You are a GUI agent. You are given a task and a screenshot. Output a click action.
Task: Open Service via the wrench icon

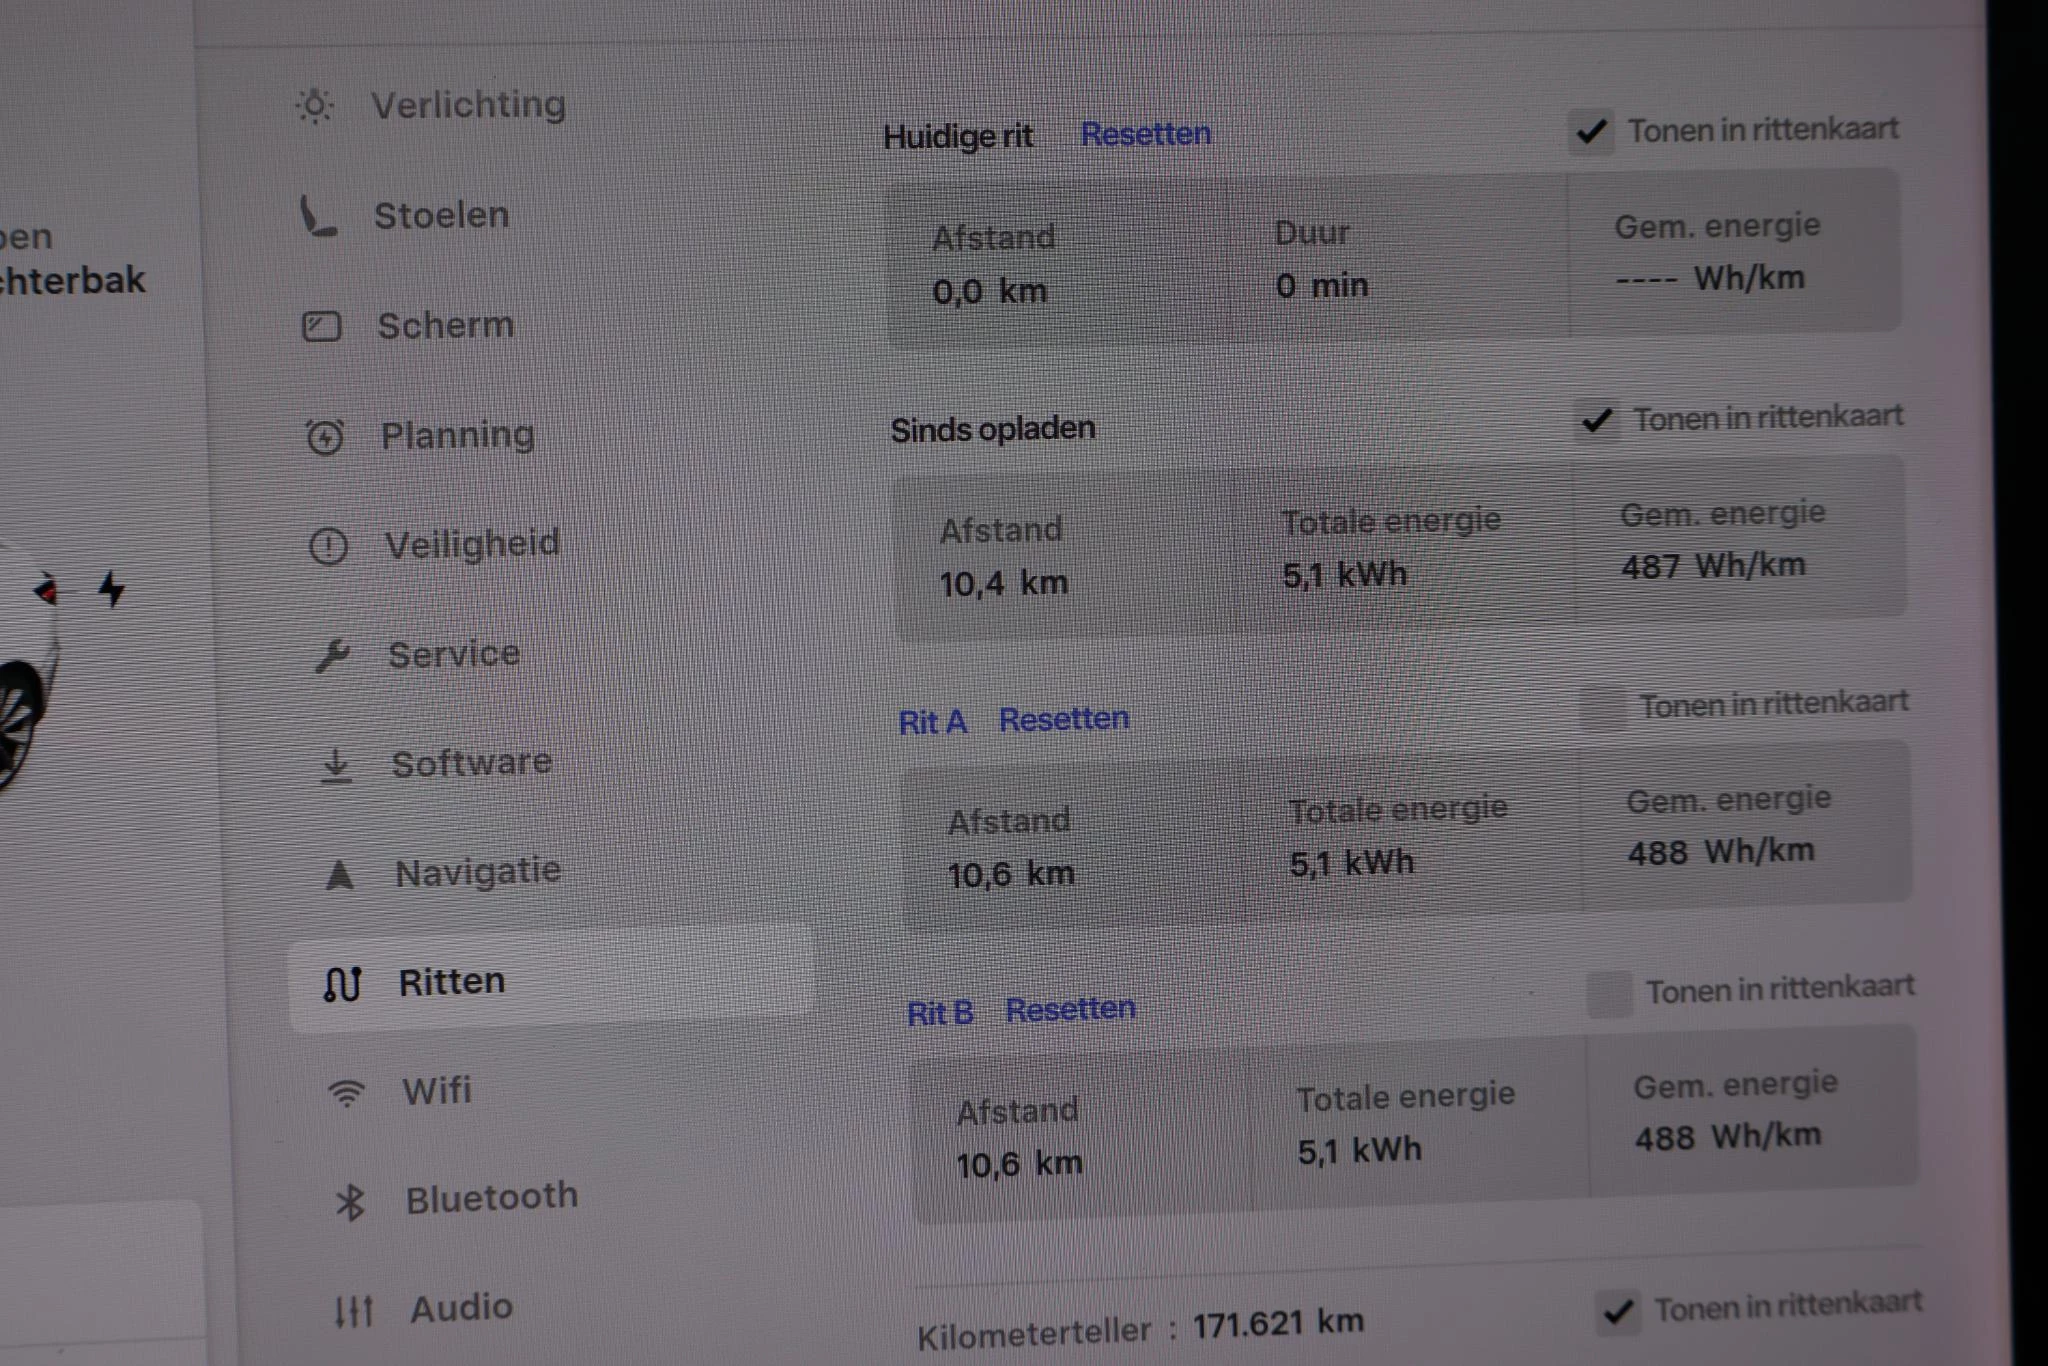tap(332, 656)
